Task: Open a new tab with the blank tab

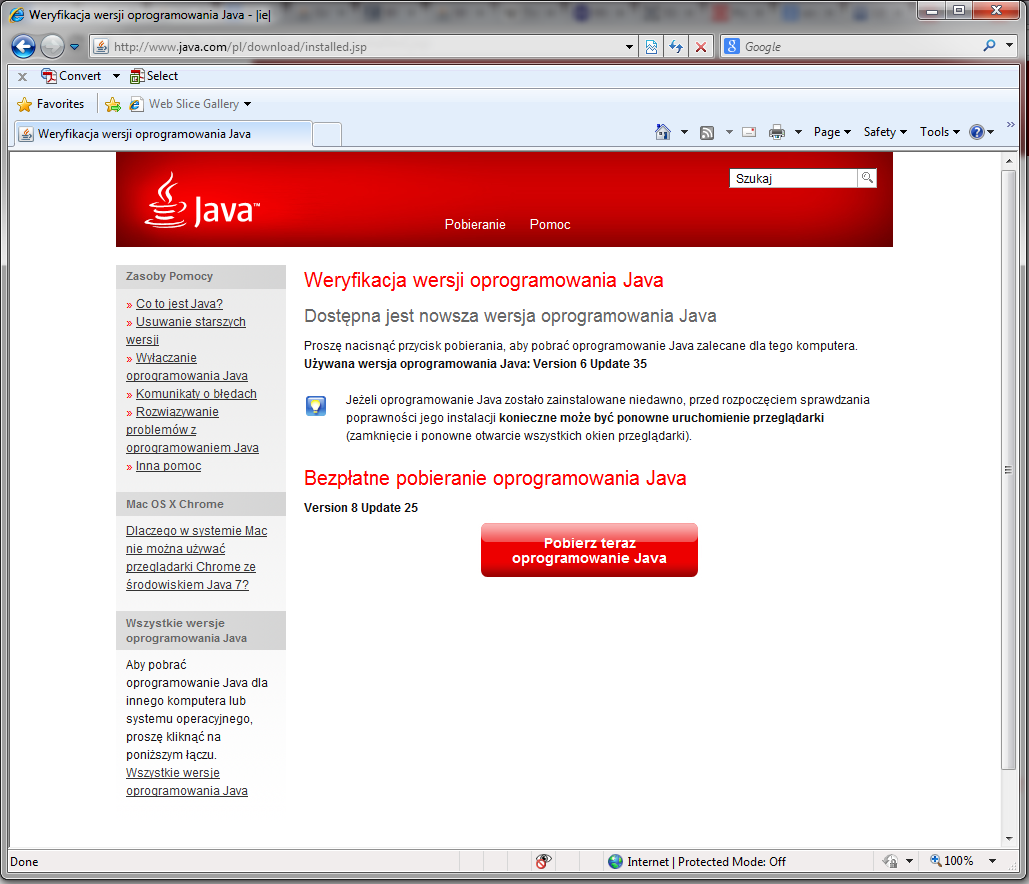Action: pos(327,135)
